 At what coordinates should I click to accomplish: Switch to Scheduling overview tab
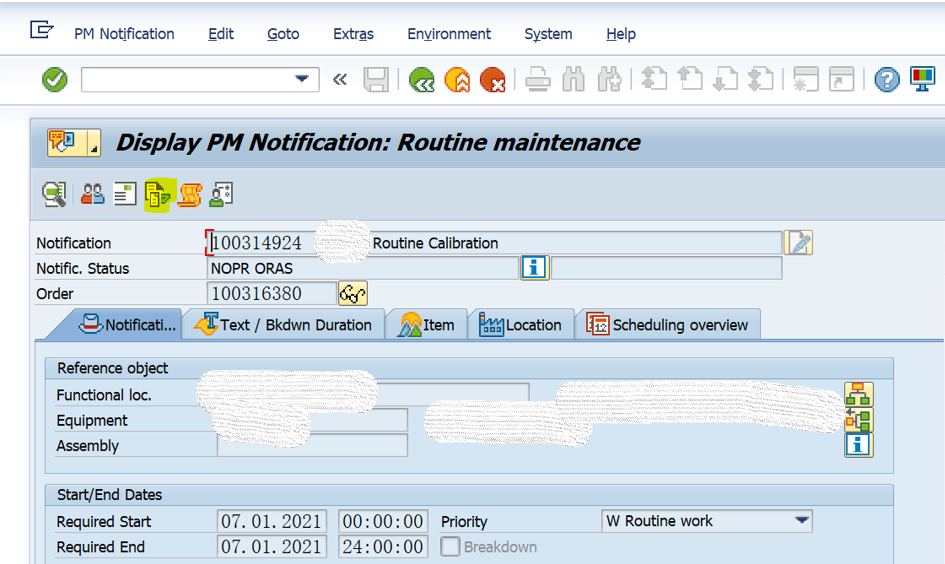tap(668, 325)
